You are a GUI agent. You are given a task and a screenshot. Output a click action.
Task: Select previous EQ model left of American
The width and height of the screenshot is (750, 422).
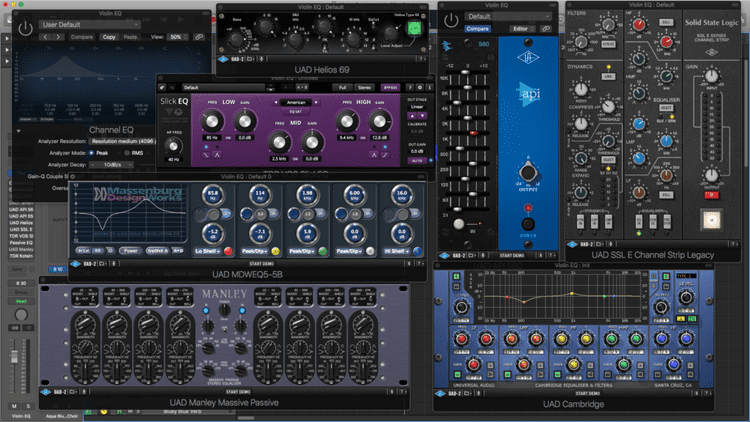point(276,102)
